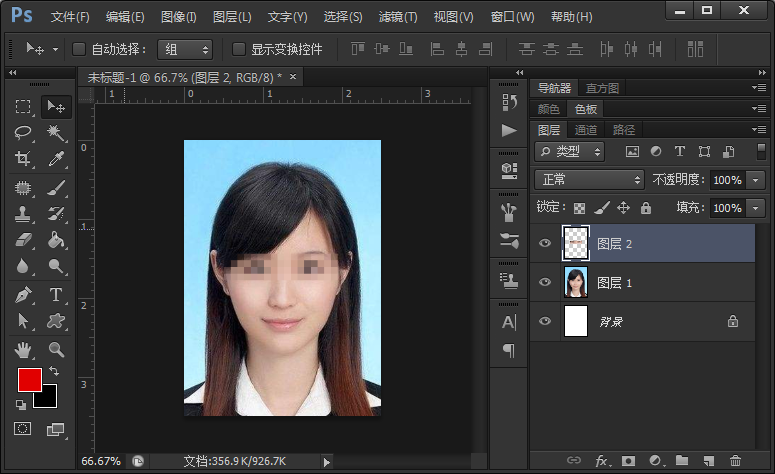775x474 pixels.
Task: Swap foreground and background colors
Action: point(53,371)
